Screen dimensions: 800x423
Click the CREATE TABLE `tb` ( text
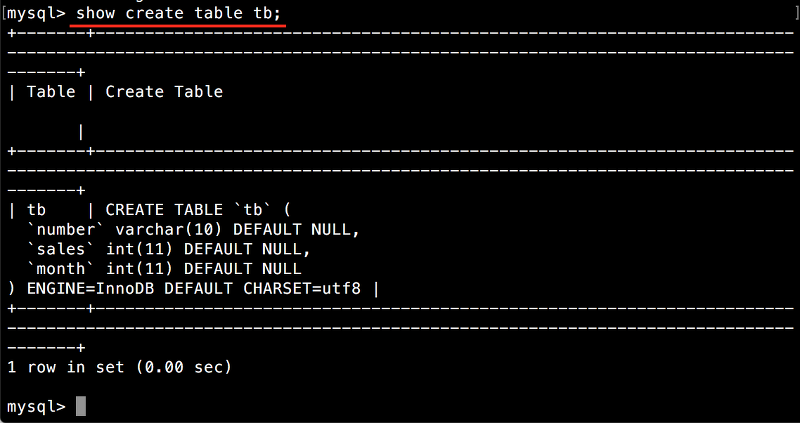(198, 210)
